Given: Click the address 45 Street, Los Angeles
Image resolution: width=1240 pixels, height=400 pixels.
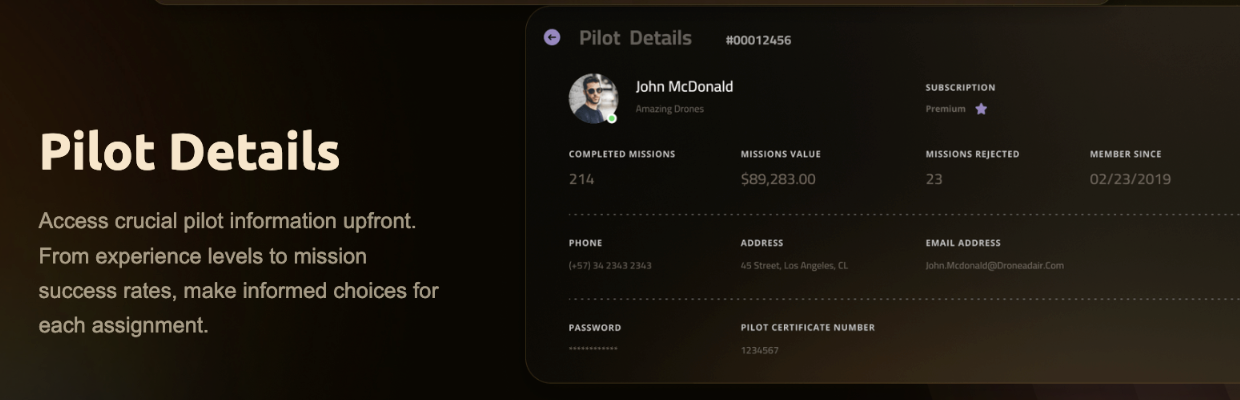Looking at the screenshot, I should (x=794, y=266).
